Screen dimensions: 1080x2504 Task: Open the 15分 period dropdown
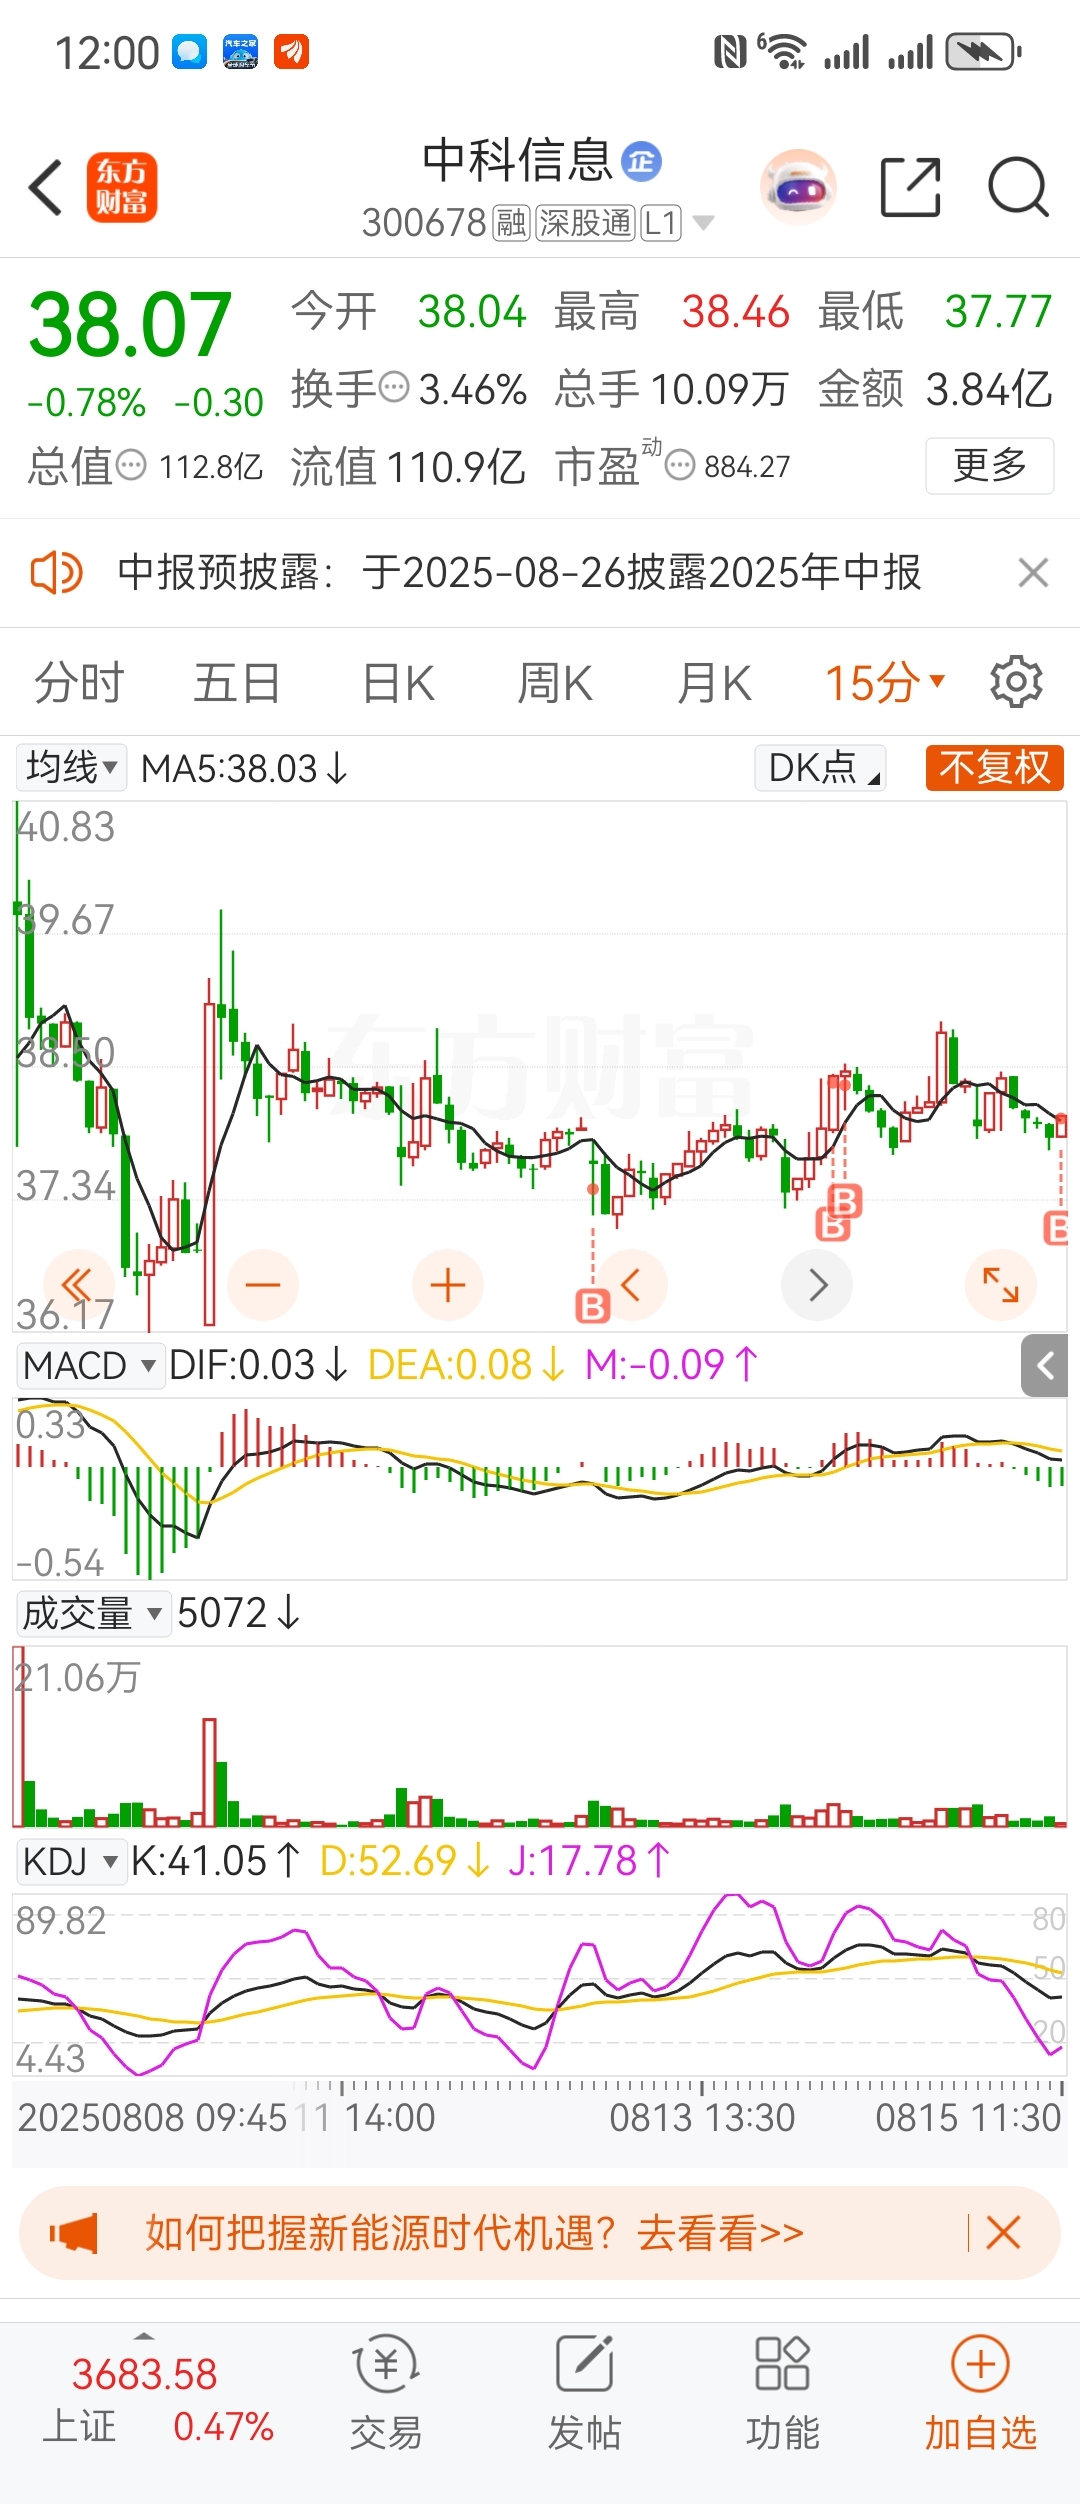coord(884,683)
